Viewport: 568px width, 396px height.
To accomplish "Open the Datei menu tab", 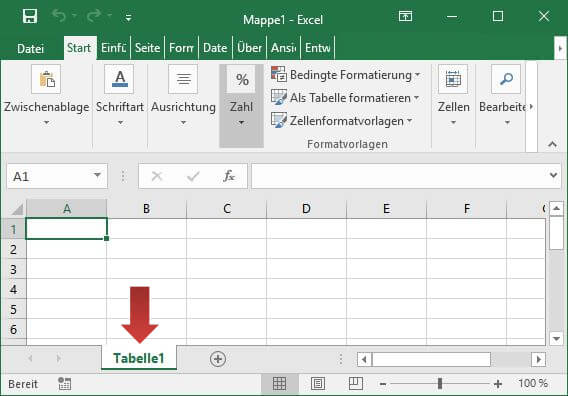I will point(30,49).
